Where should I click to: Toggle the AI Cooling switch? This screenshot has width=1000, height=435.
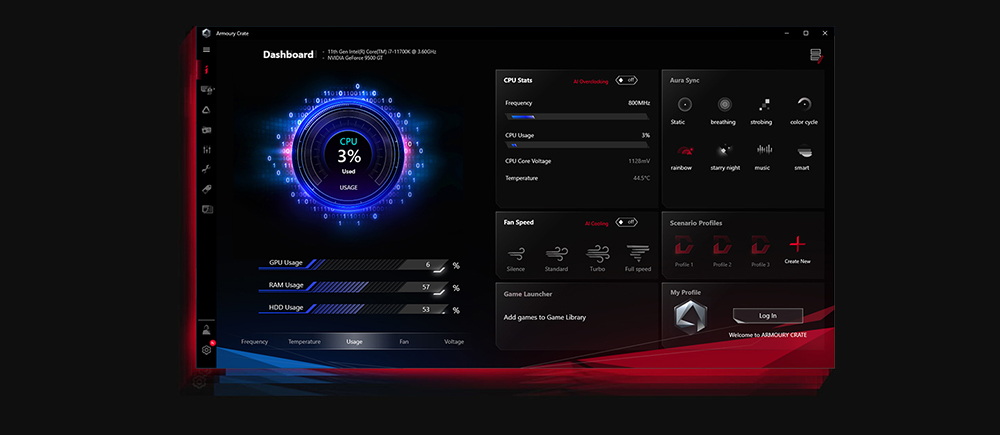626,223
